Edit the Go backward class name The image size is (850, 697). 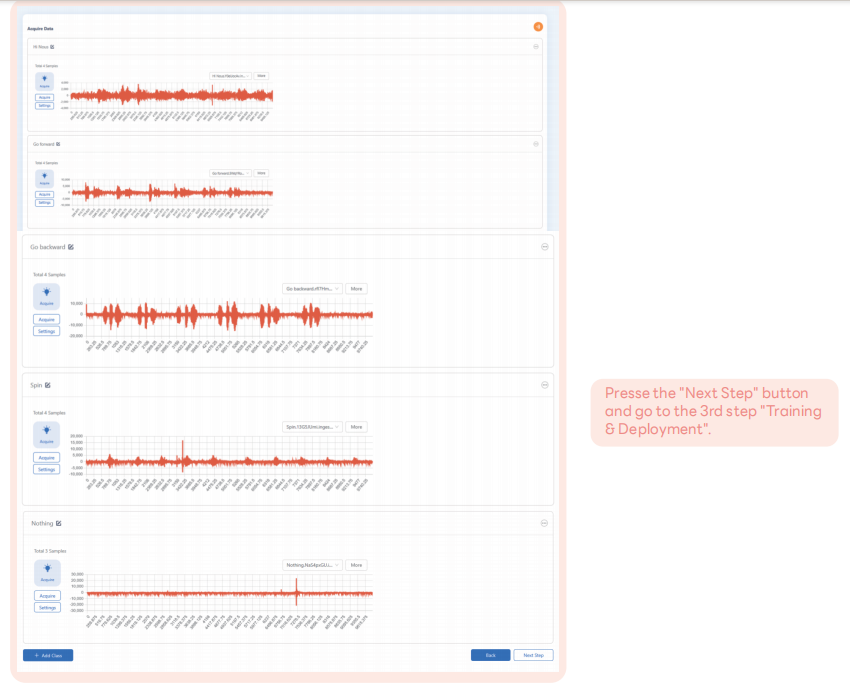click(x=71, y=247)
